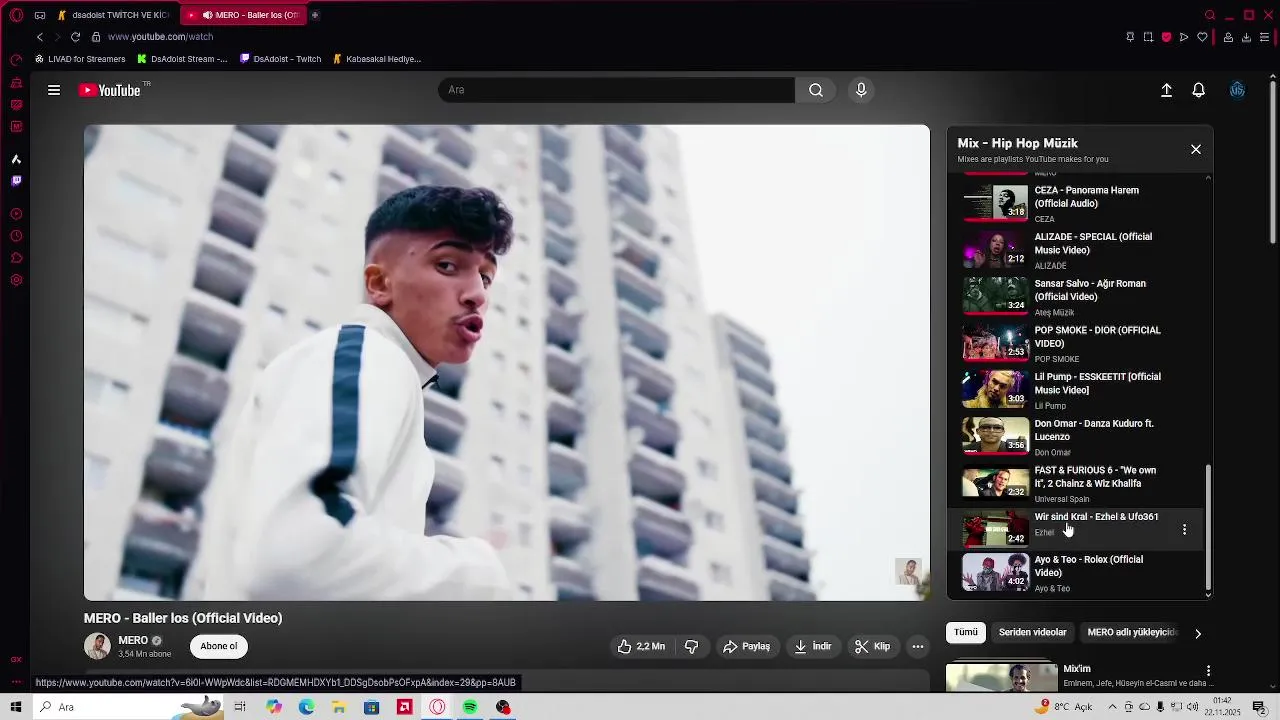Open the Twitch icon in Opera sidebar
Viewport: 1280px width, 720px height.
click(16, 181)
